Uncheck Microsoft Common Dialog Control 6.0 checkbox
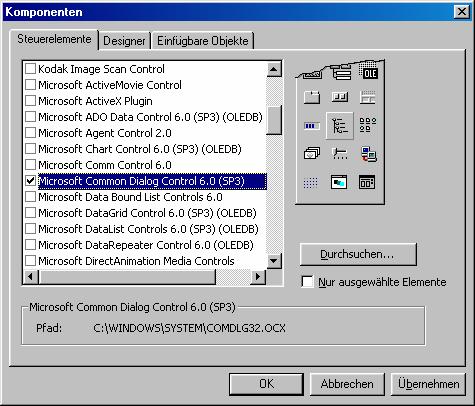The image size is (475, 406). tap(30, 181)
